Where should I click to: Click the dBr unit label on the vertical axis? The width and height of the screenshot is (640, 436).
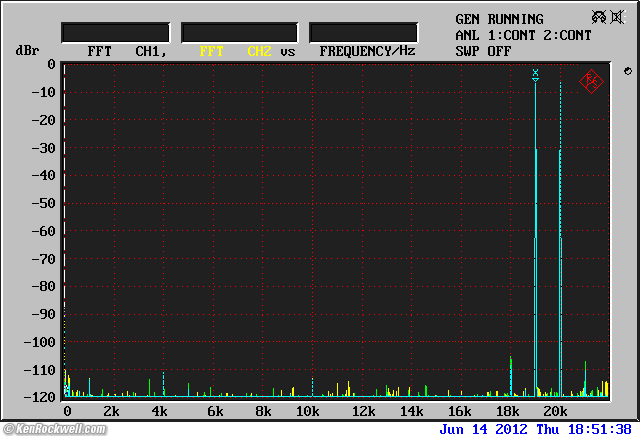point(26,50)
